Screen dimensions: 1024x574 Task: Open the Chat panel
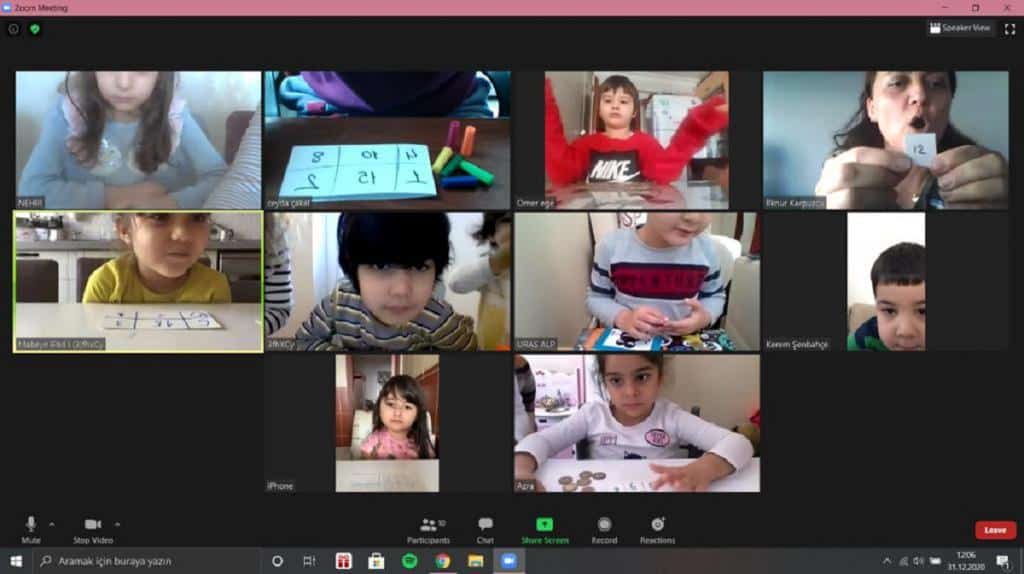[x=485, y=528]
